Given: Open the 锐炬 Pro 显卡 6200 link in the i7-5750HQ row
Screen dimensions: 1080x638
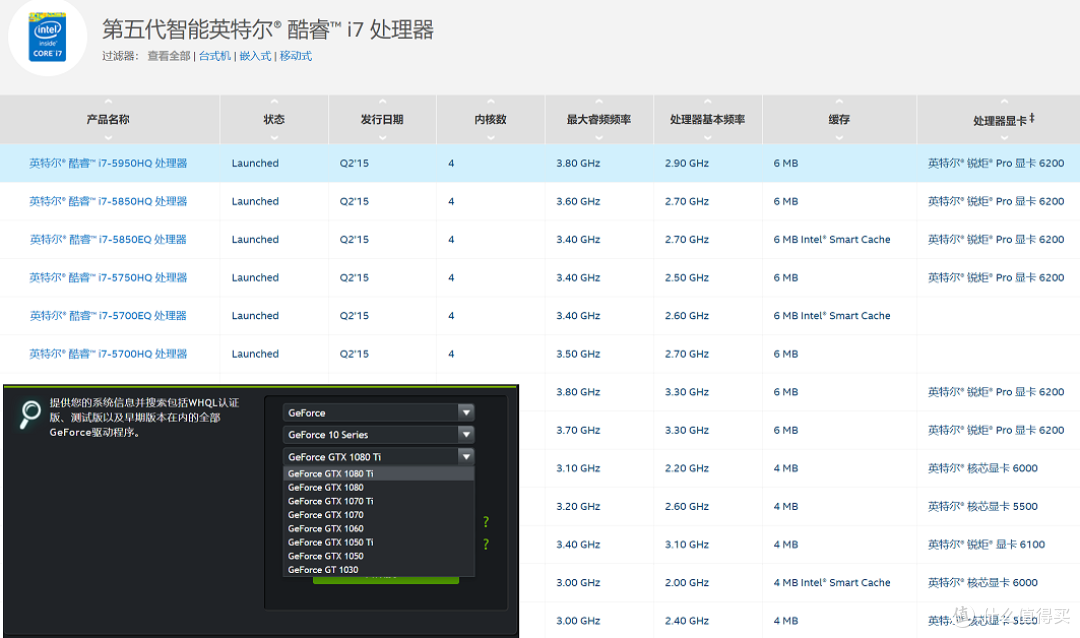Looking at the screenshot, I should pos(996,278).
